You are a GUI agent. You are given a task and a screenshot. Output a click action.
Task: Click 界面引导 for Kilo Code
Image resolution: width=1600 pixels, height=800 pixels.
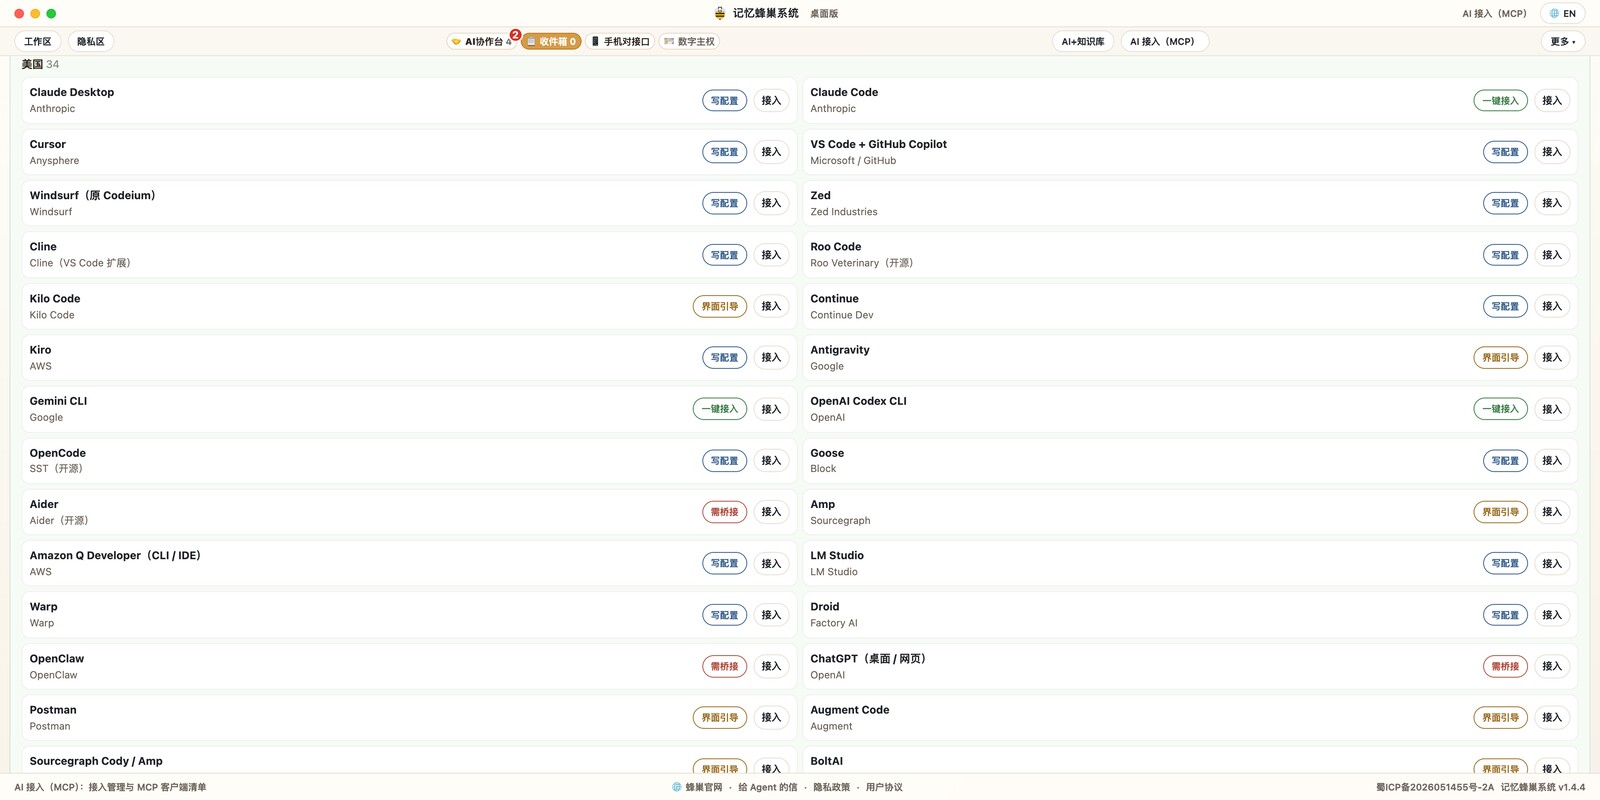pos(720,306)
